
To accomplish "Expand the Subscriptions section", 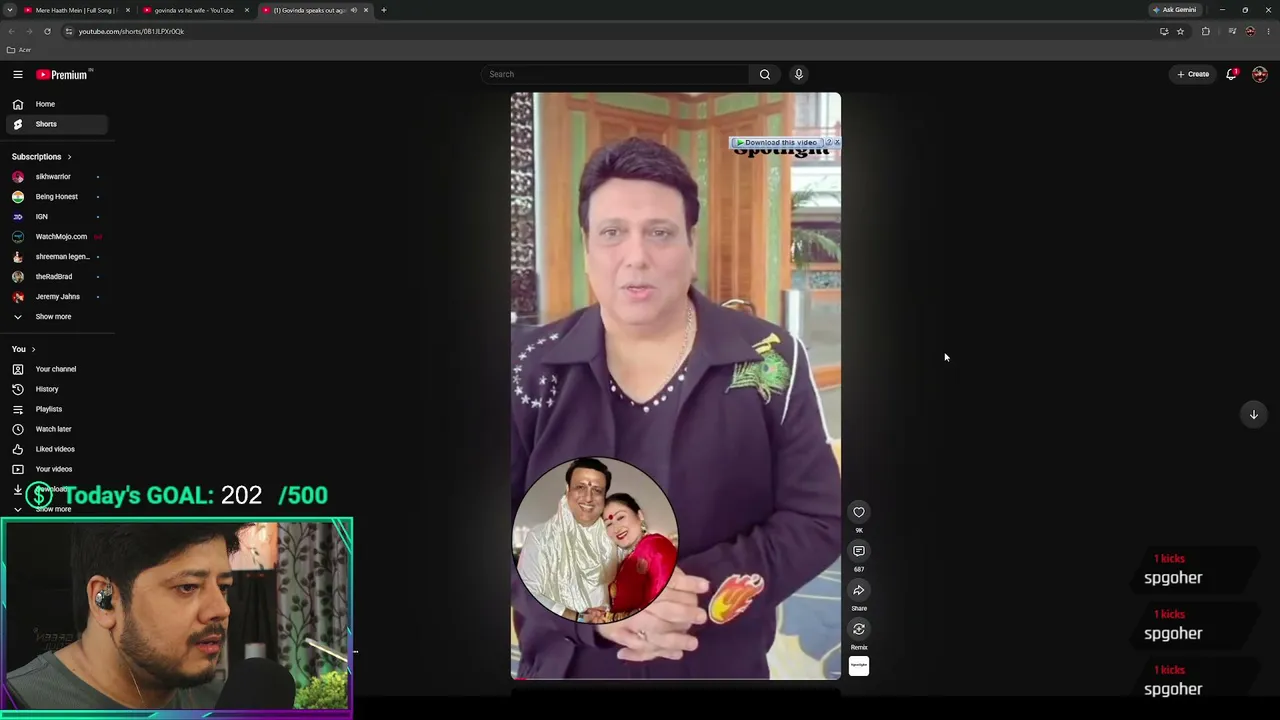I will click(x=42, y=157).
